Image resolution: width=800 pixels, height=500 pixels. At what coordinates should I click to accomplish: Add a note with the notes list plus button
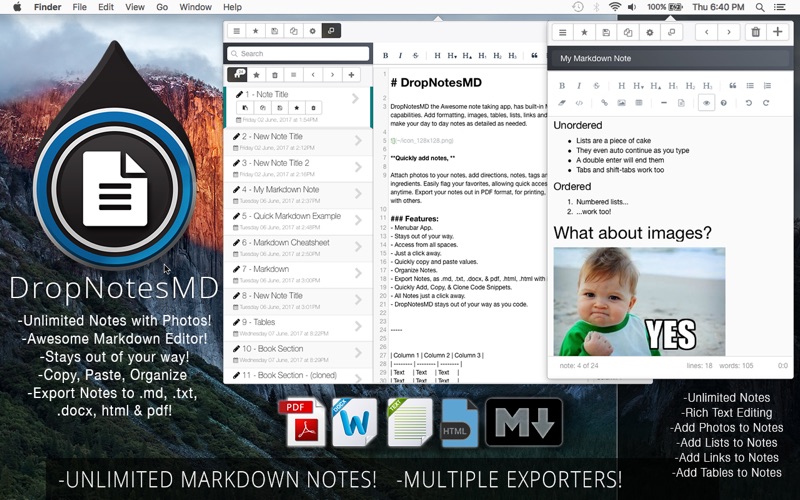[351, 75]
